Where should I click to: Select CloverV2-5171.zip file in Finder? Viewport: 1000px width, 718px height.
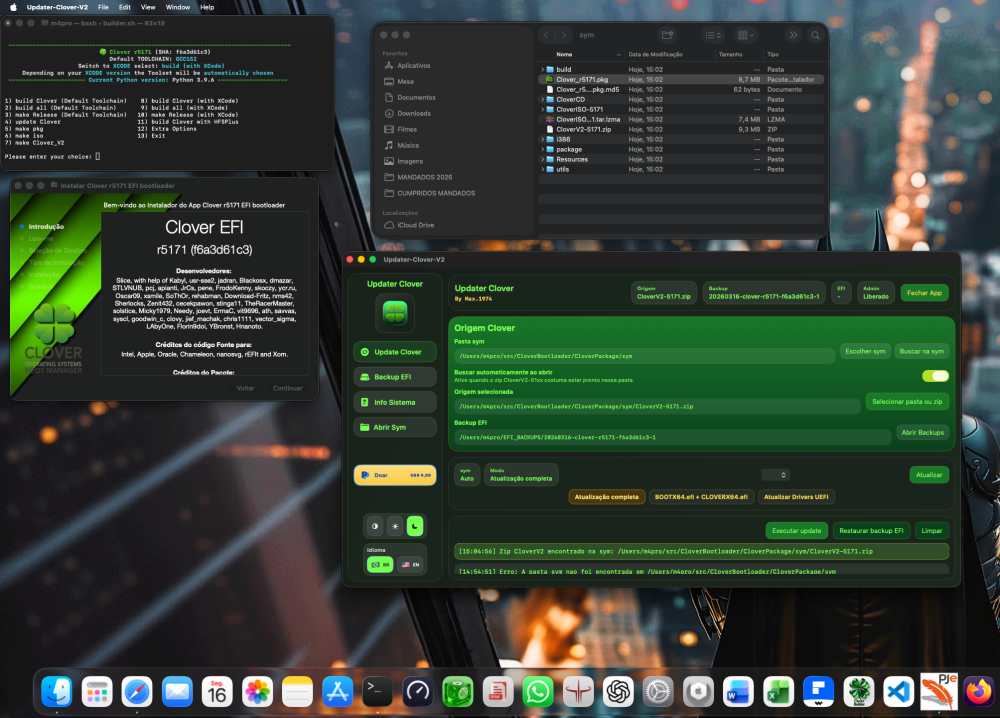(x=681, y=129)
